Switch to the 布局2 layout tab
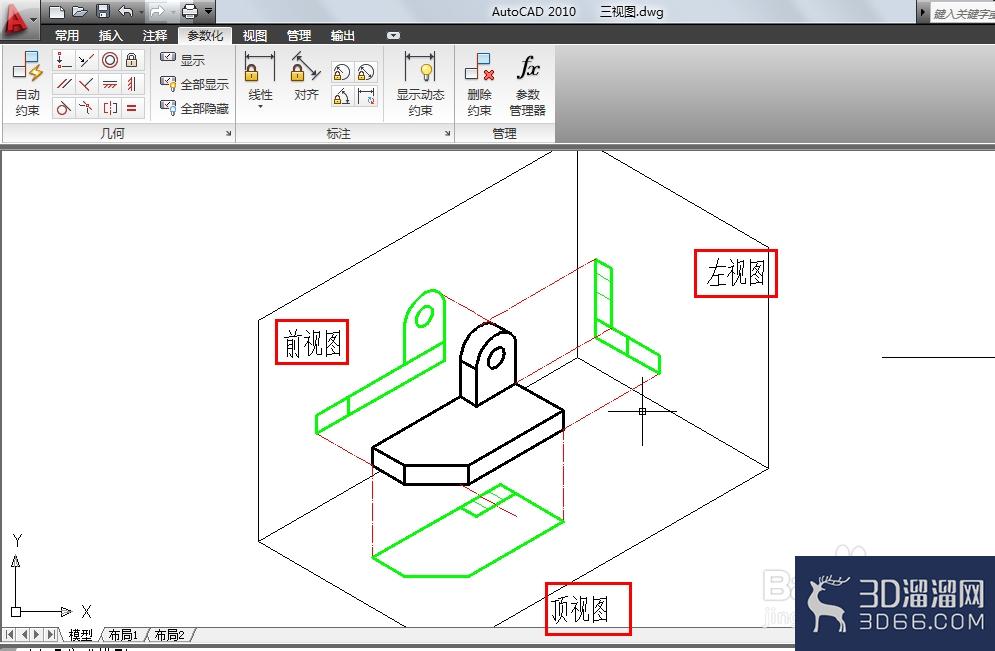This screenshot has height=651, width=995. tap(169, 635)
